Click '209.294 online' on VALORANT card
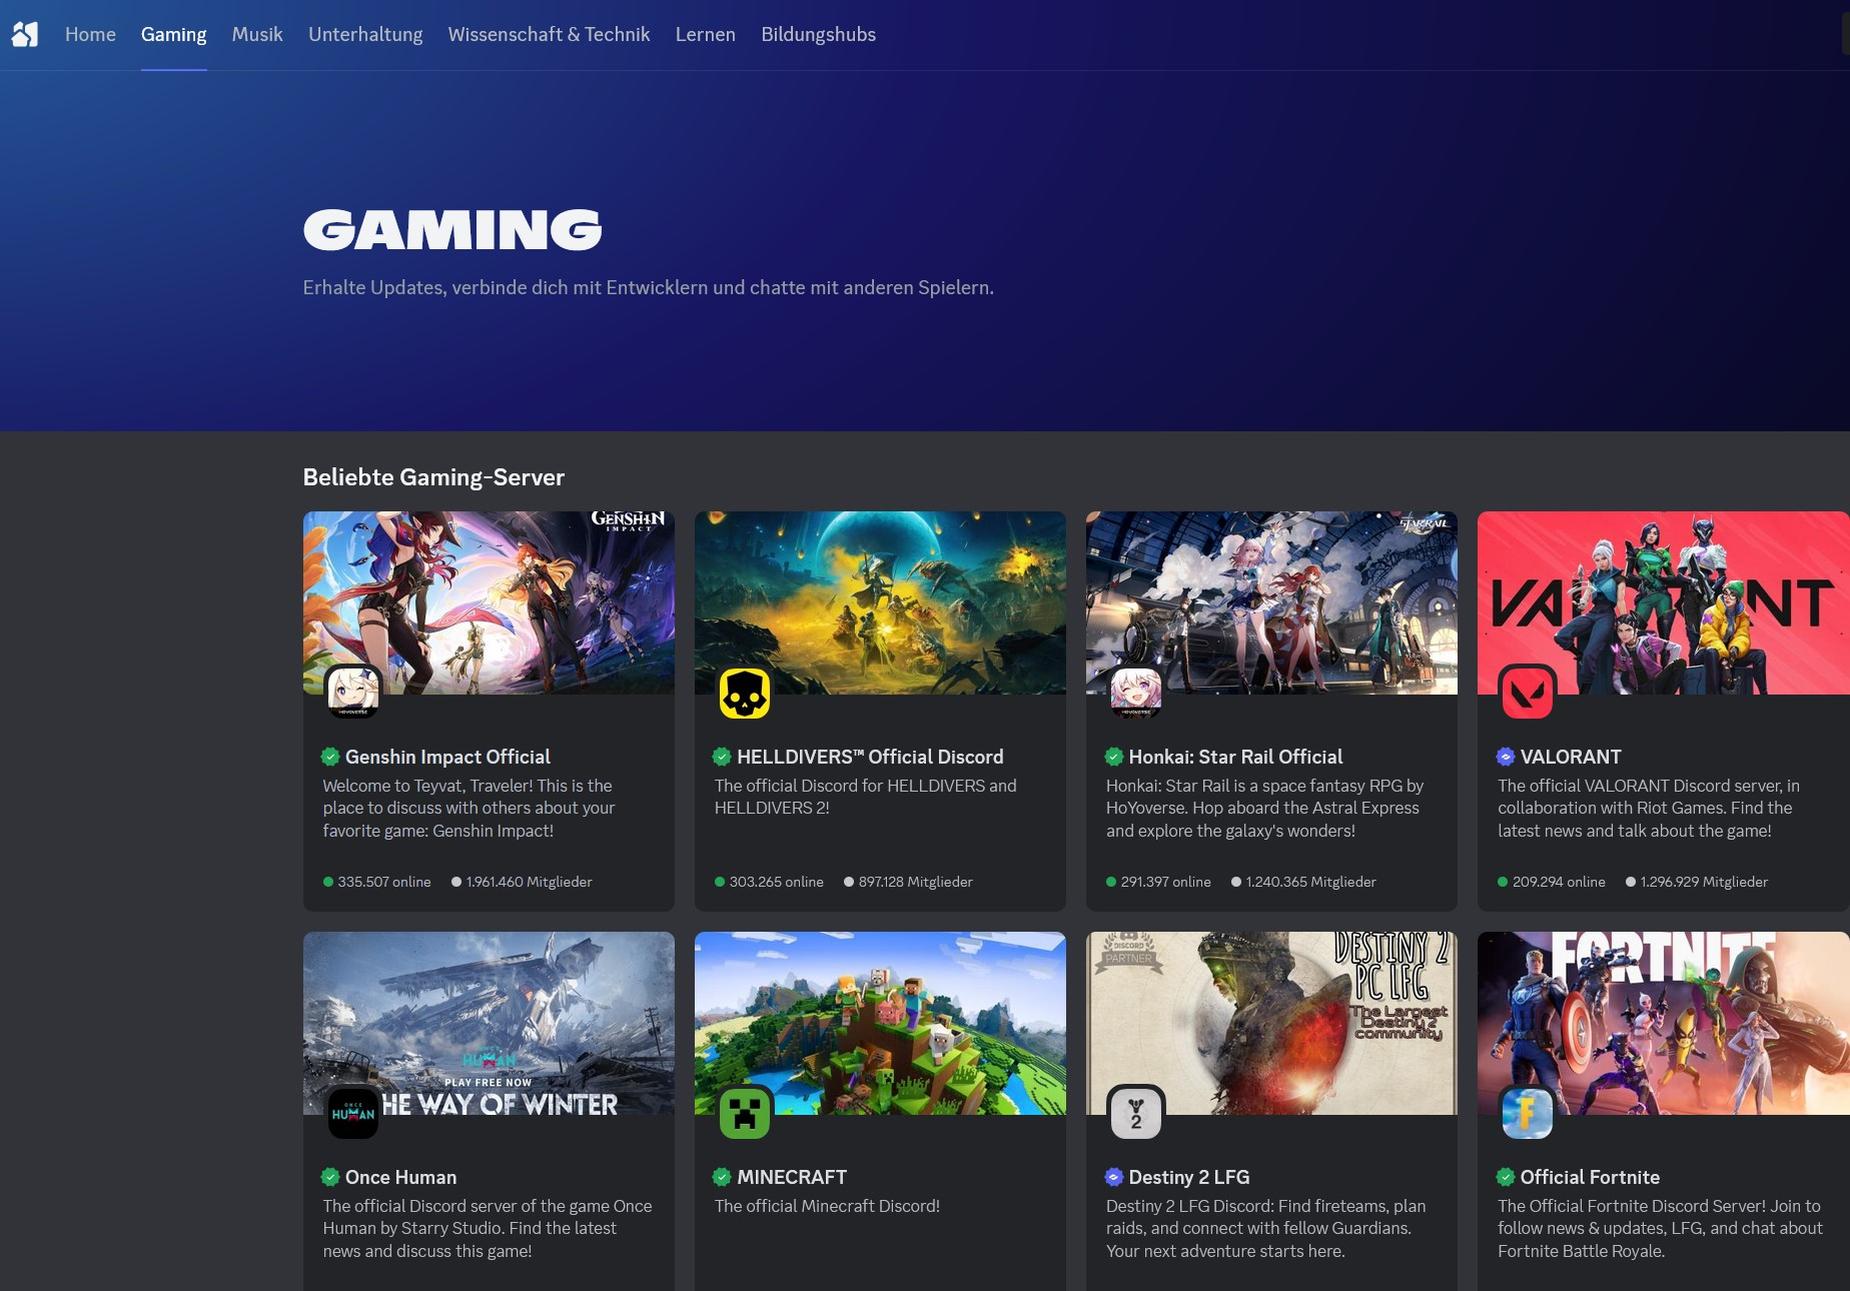The width and height of the screenshot is (1850, 1291). click(x=1551, y=882)
